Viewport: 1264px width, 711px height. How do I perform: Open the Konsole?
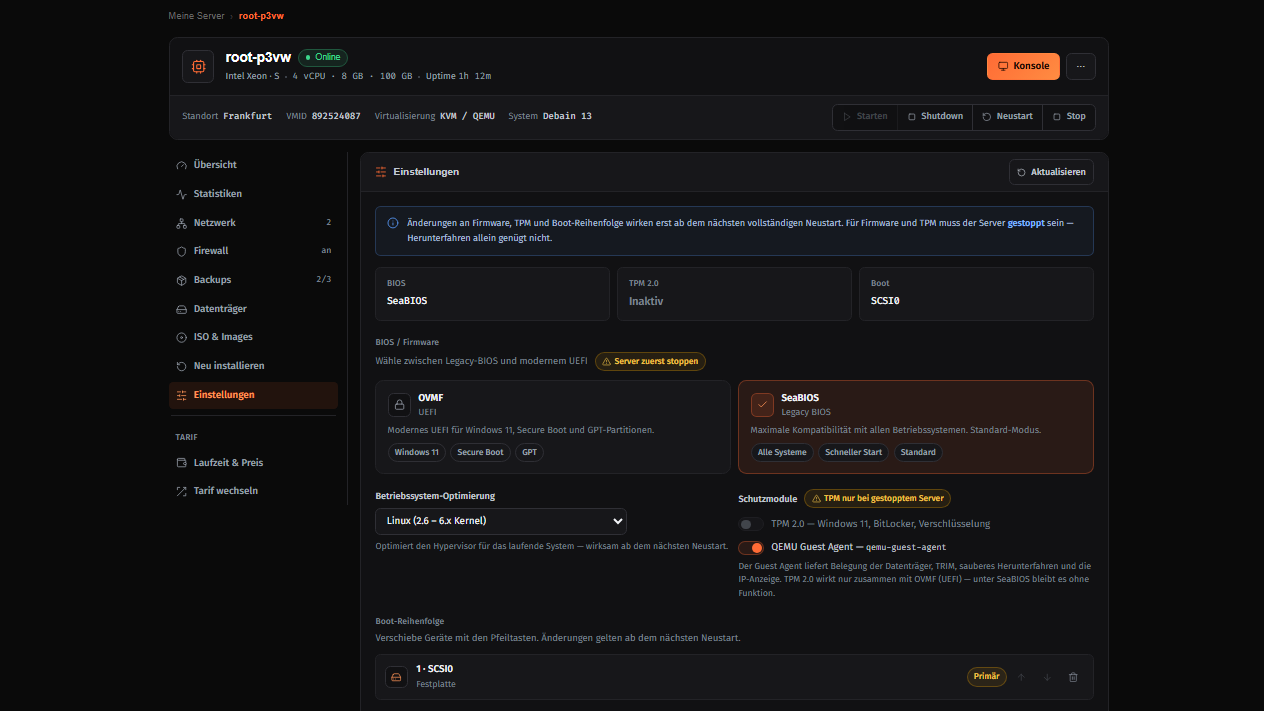pos(1023,66)
